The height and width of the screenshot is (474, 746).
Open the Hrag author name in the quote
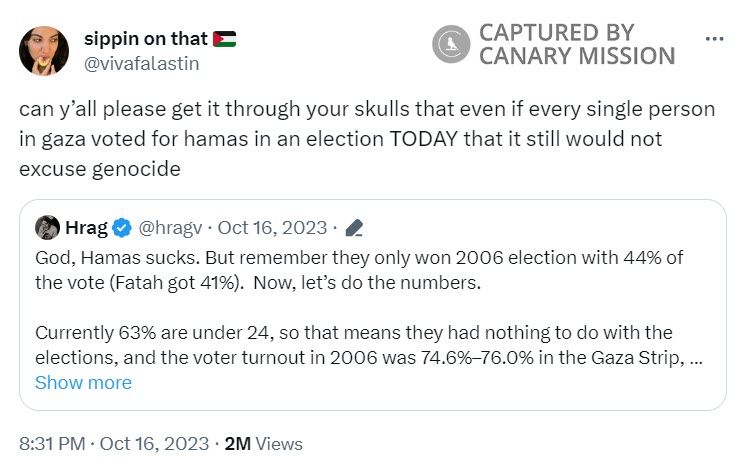(86, 227)
